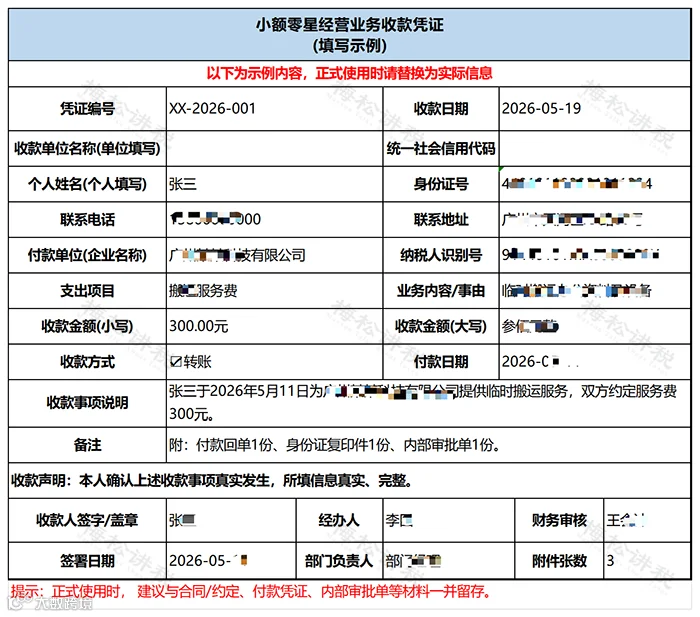Select the 收款声明 declaration row
This screenshot has height=617, width=700.
[x=350, y=481]
